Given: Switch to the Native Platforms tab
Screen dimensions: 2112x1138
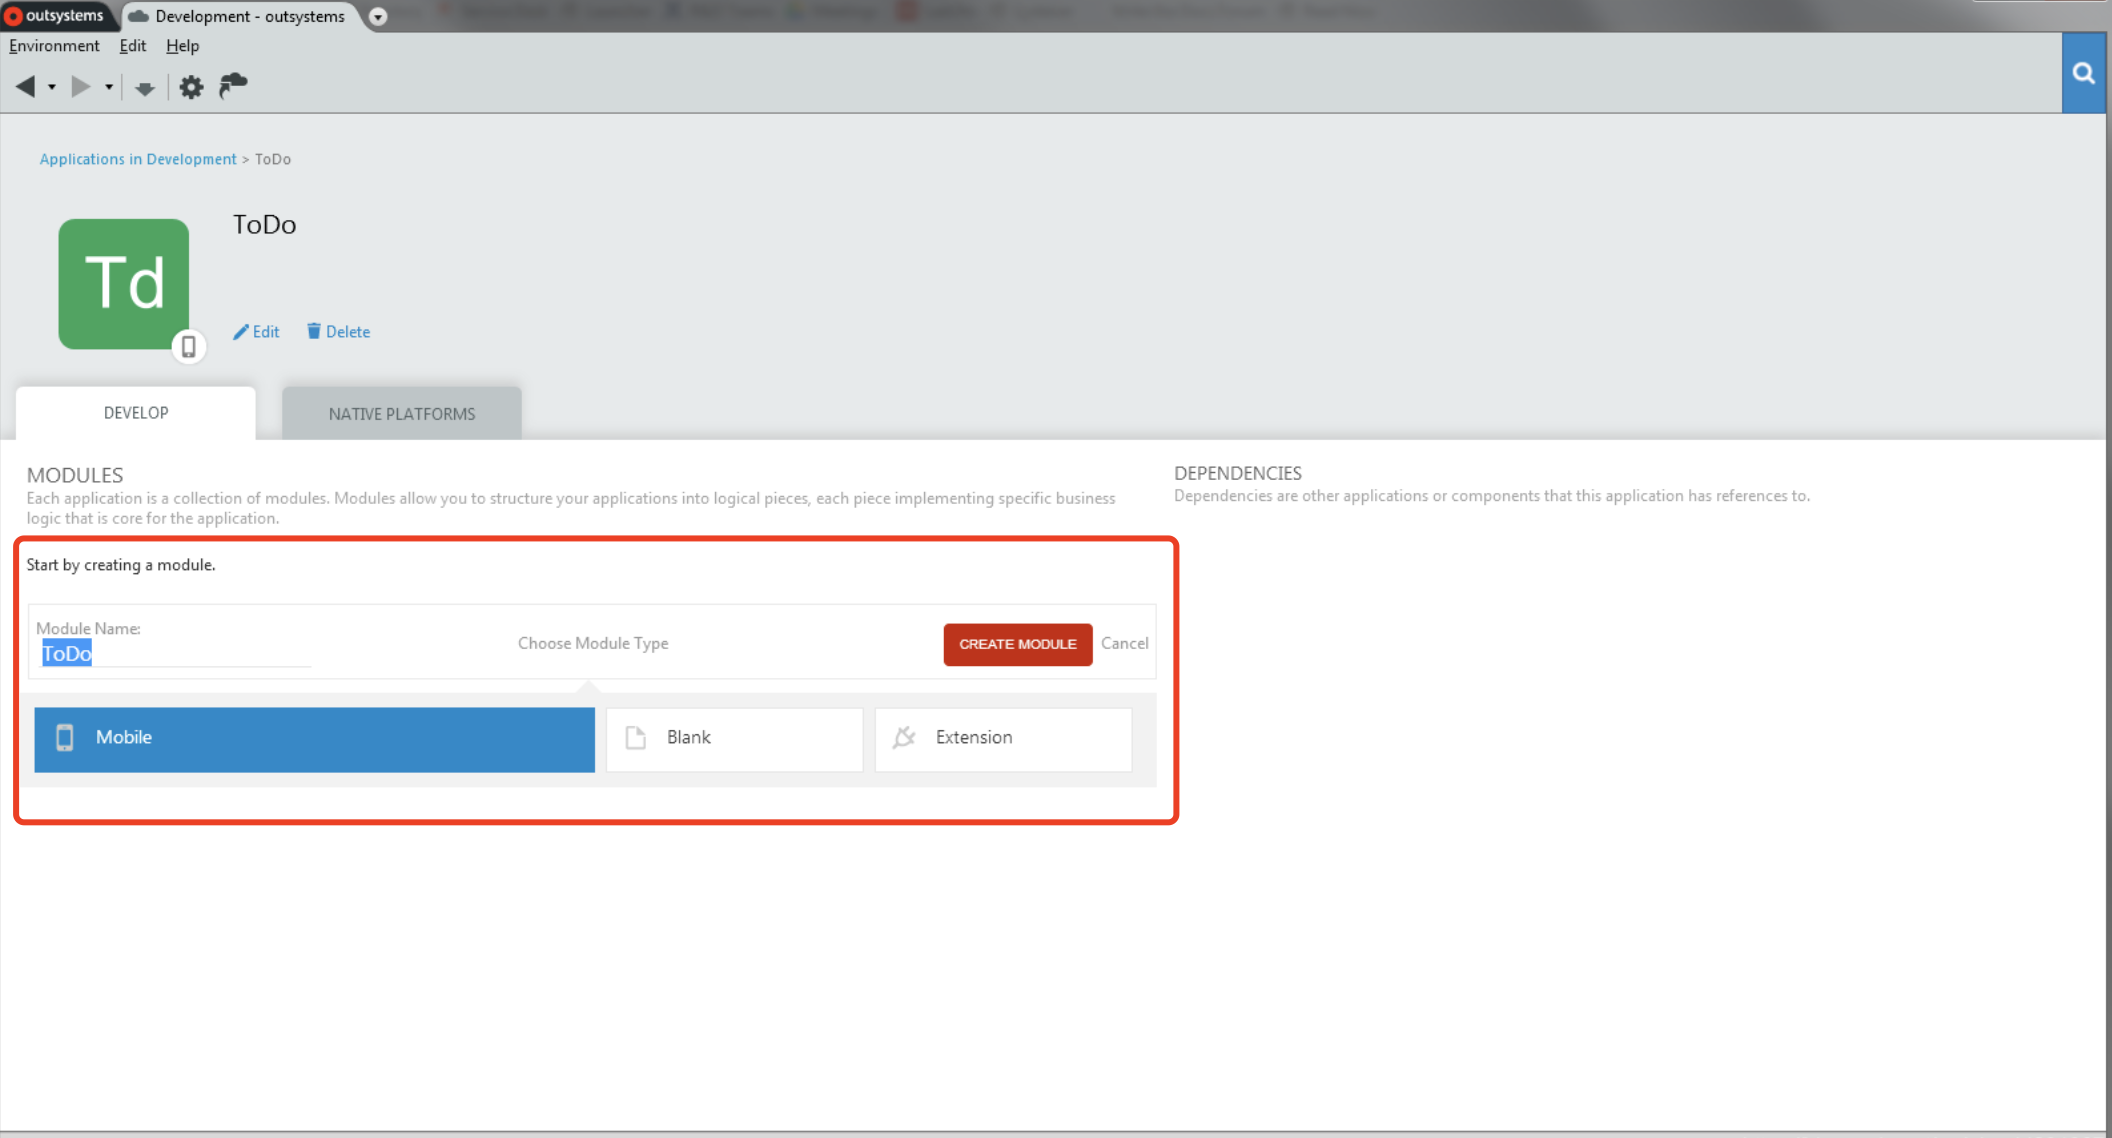Looking at the screenshot, I should coord(401,414).
